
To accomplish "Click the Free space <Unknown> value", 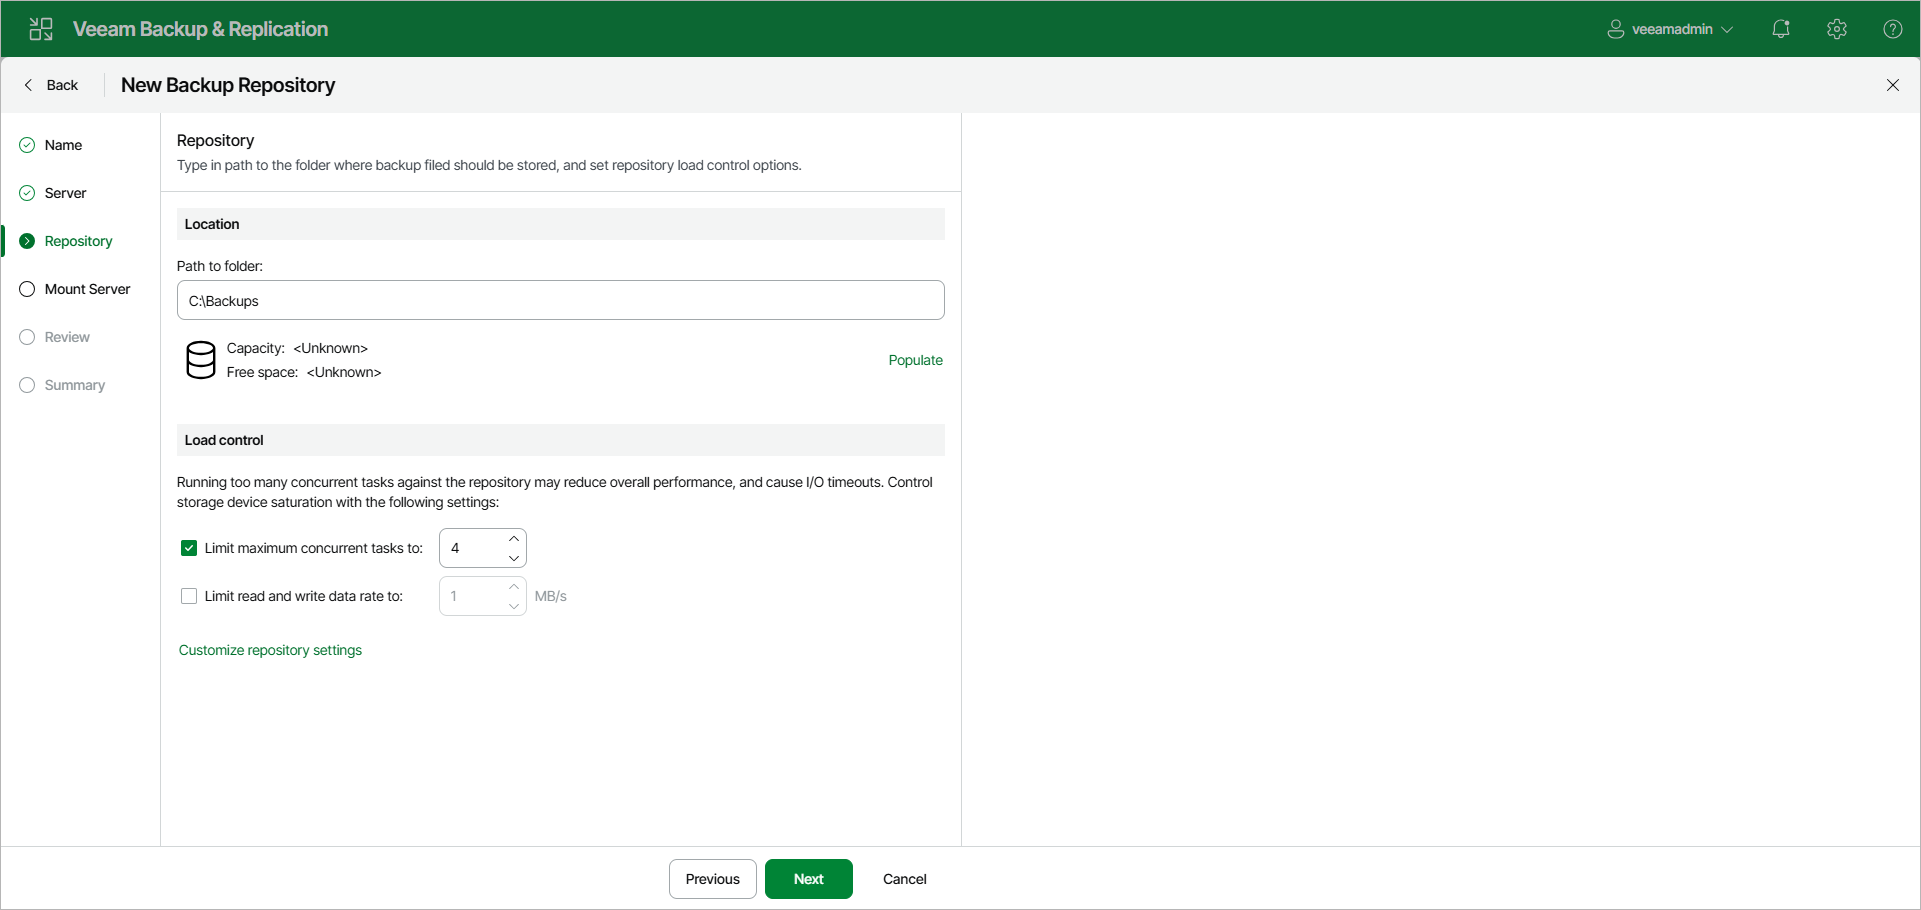I will pyautogui.click(x=344, y=372).
